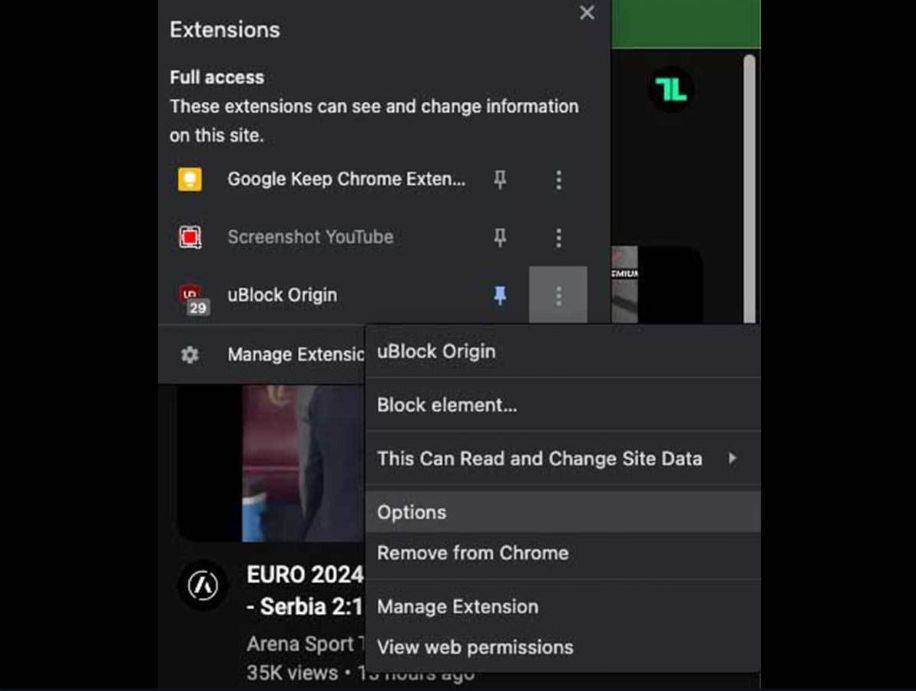Image resolution: width=916 pixels, height=691 pixels.
Task: Select the Arena Sport channel avatar
Action: click(x=204, y=587)
